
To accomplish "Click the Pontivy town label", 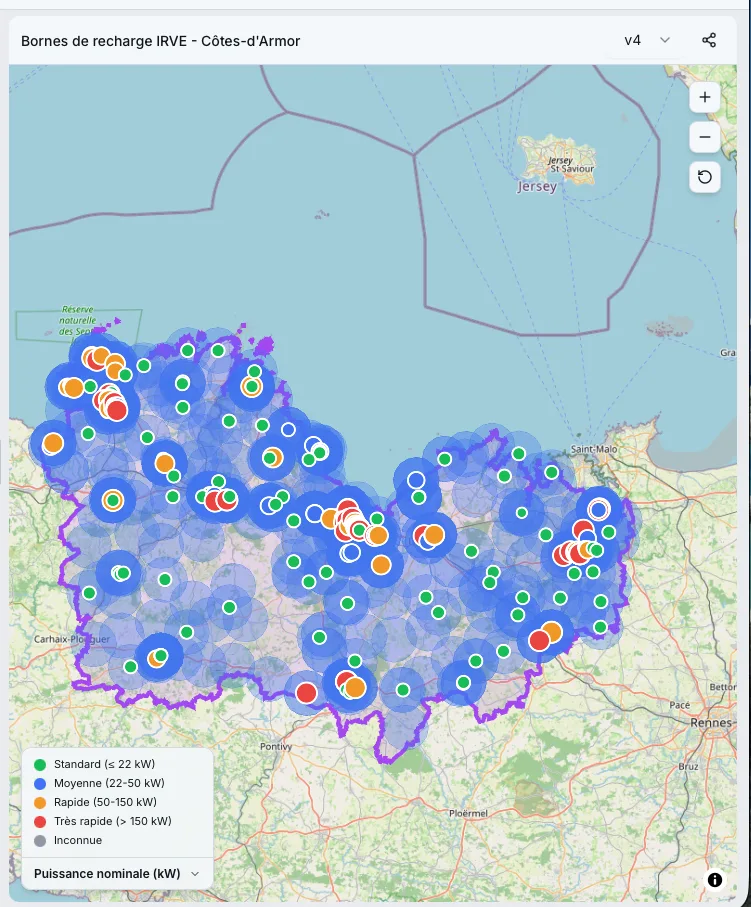I will (x=275, y=747).
